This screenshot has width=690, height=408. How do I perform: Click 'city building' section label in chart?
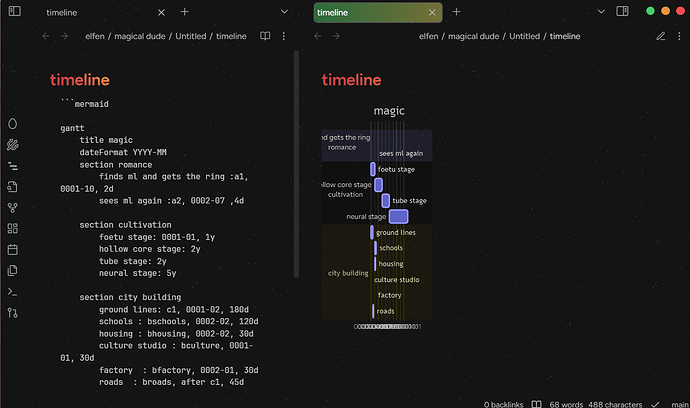[348, 273]
